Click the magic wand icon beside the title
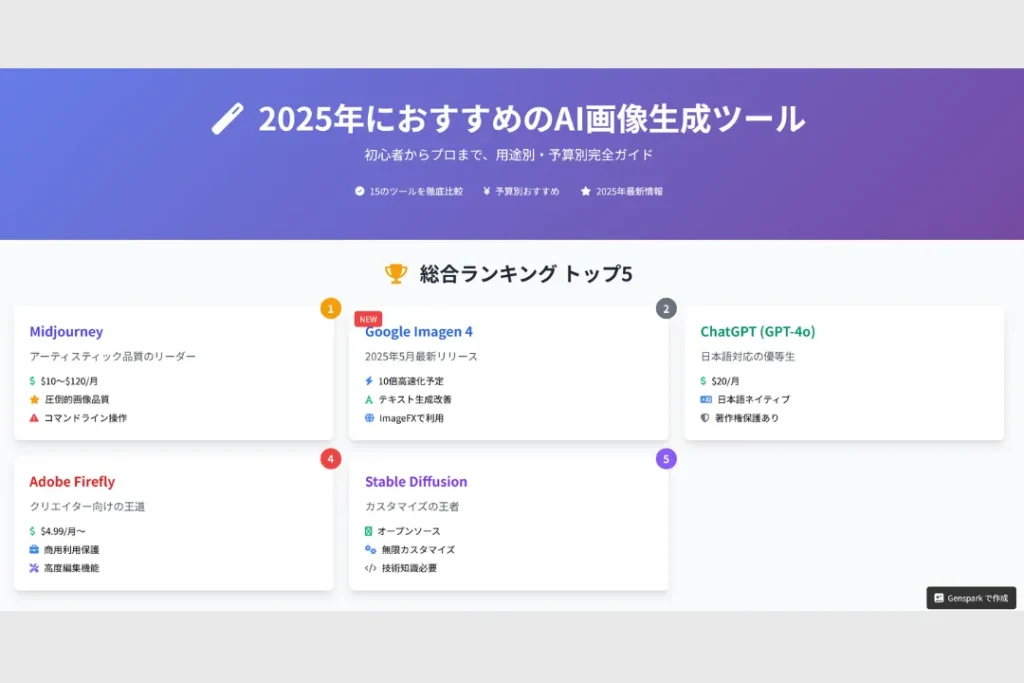The width and height of the screenshot is (1024, 683). click(x=227, y=119)
